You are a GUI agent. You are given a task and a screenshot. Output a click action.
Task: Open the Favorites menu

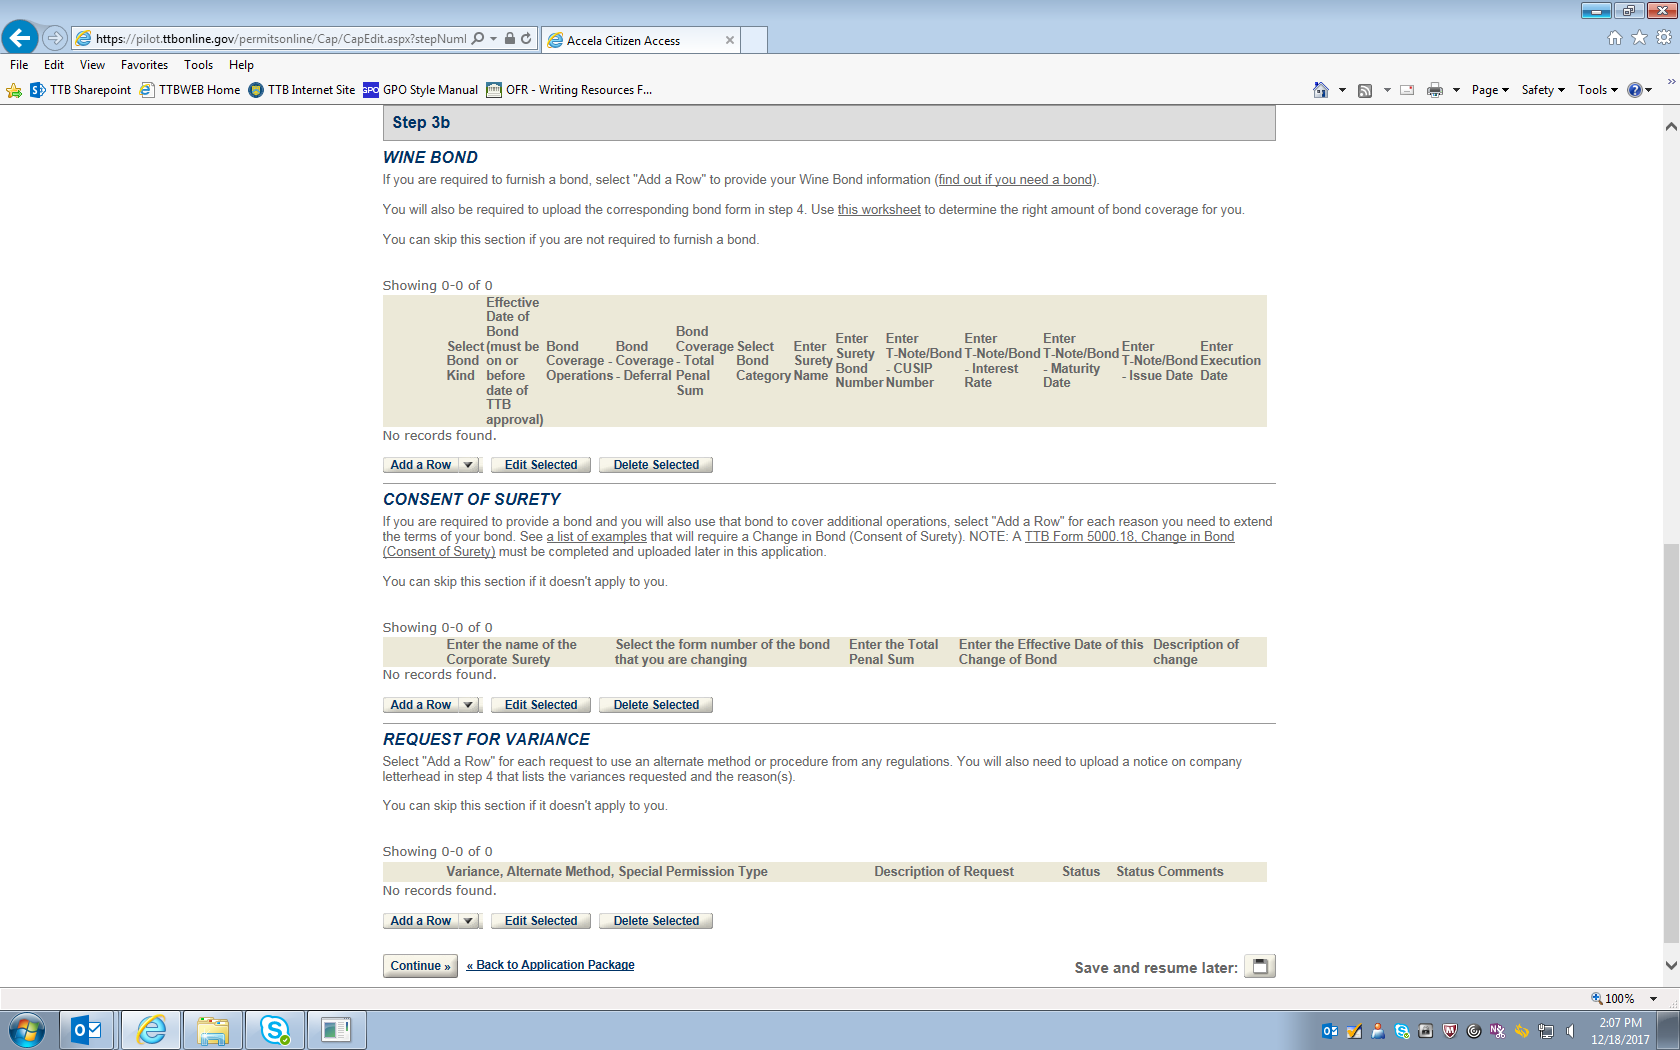coord(144,65)
